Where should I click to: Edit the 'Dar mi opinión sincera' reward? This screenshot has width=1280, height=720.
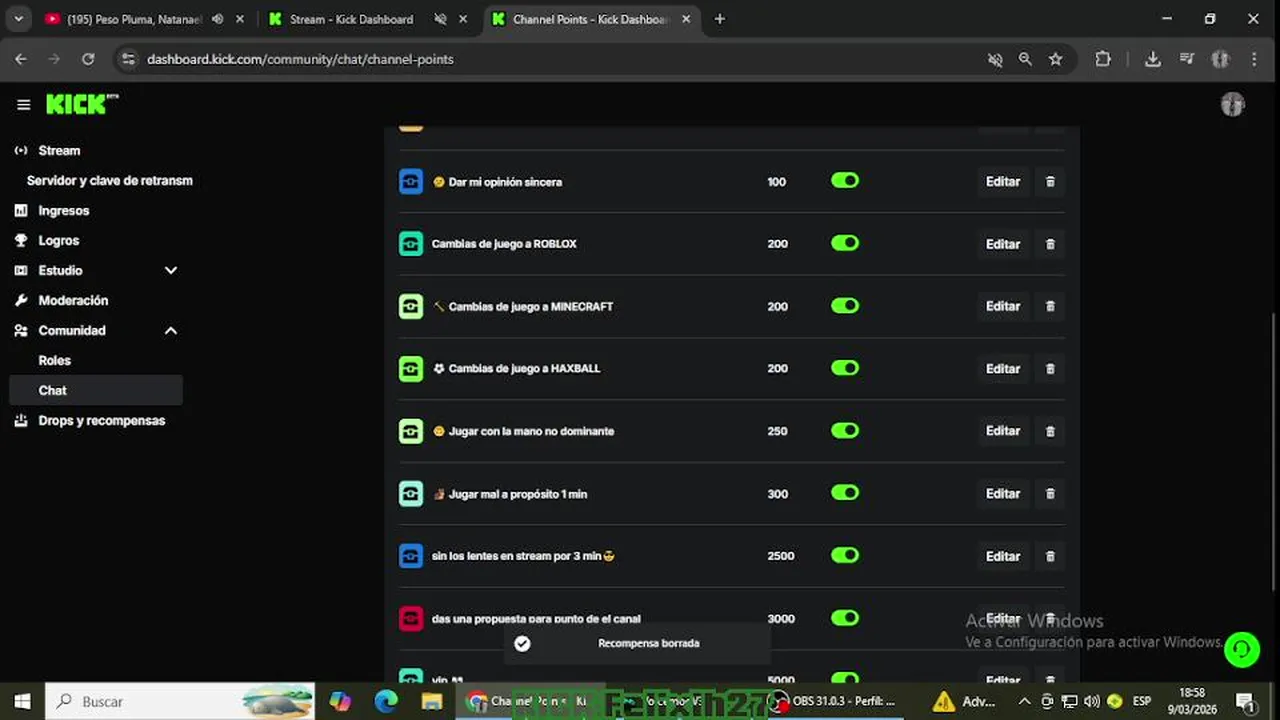(x=1003, y=182)
